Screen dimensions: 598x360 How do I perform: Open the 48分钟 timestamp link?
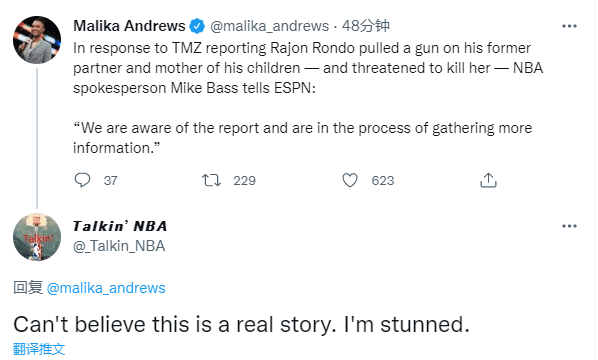pos(365,26)
